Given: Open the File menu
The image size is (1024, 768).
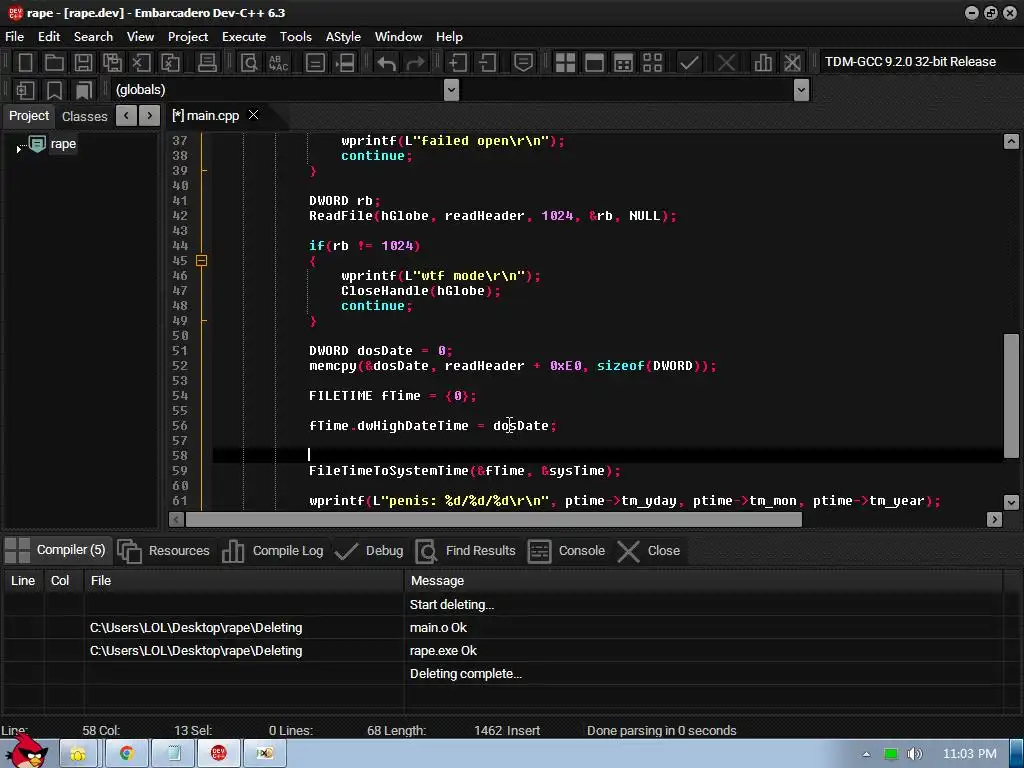Looking at the screenshot, I should [x=14, y=37].
